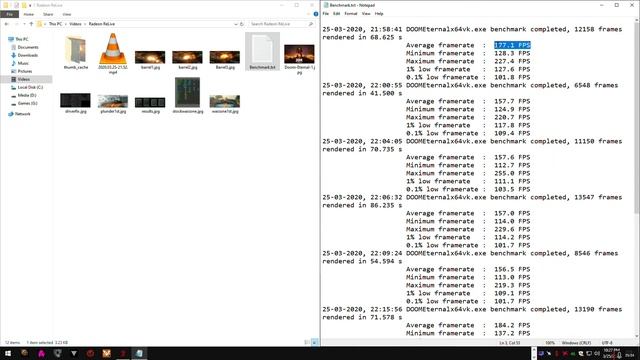This screenshot has height=360, width=640.
Task: Open Notepad View menu
Action: point(366,14)
